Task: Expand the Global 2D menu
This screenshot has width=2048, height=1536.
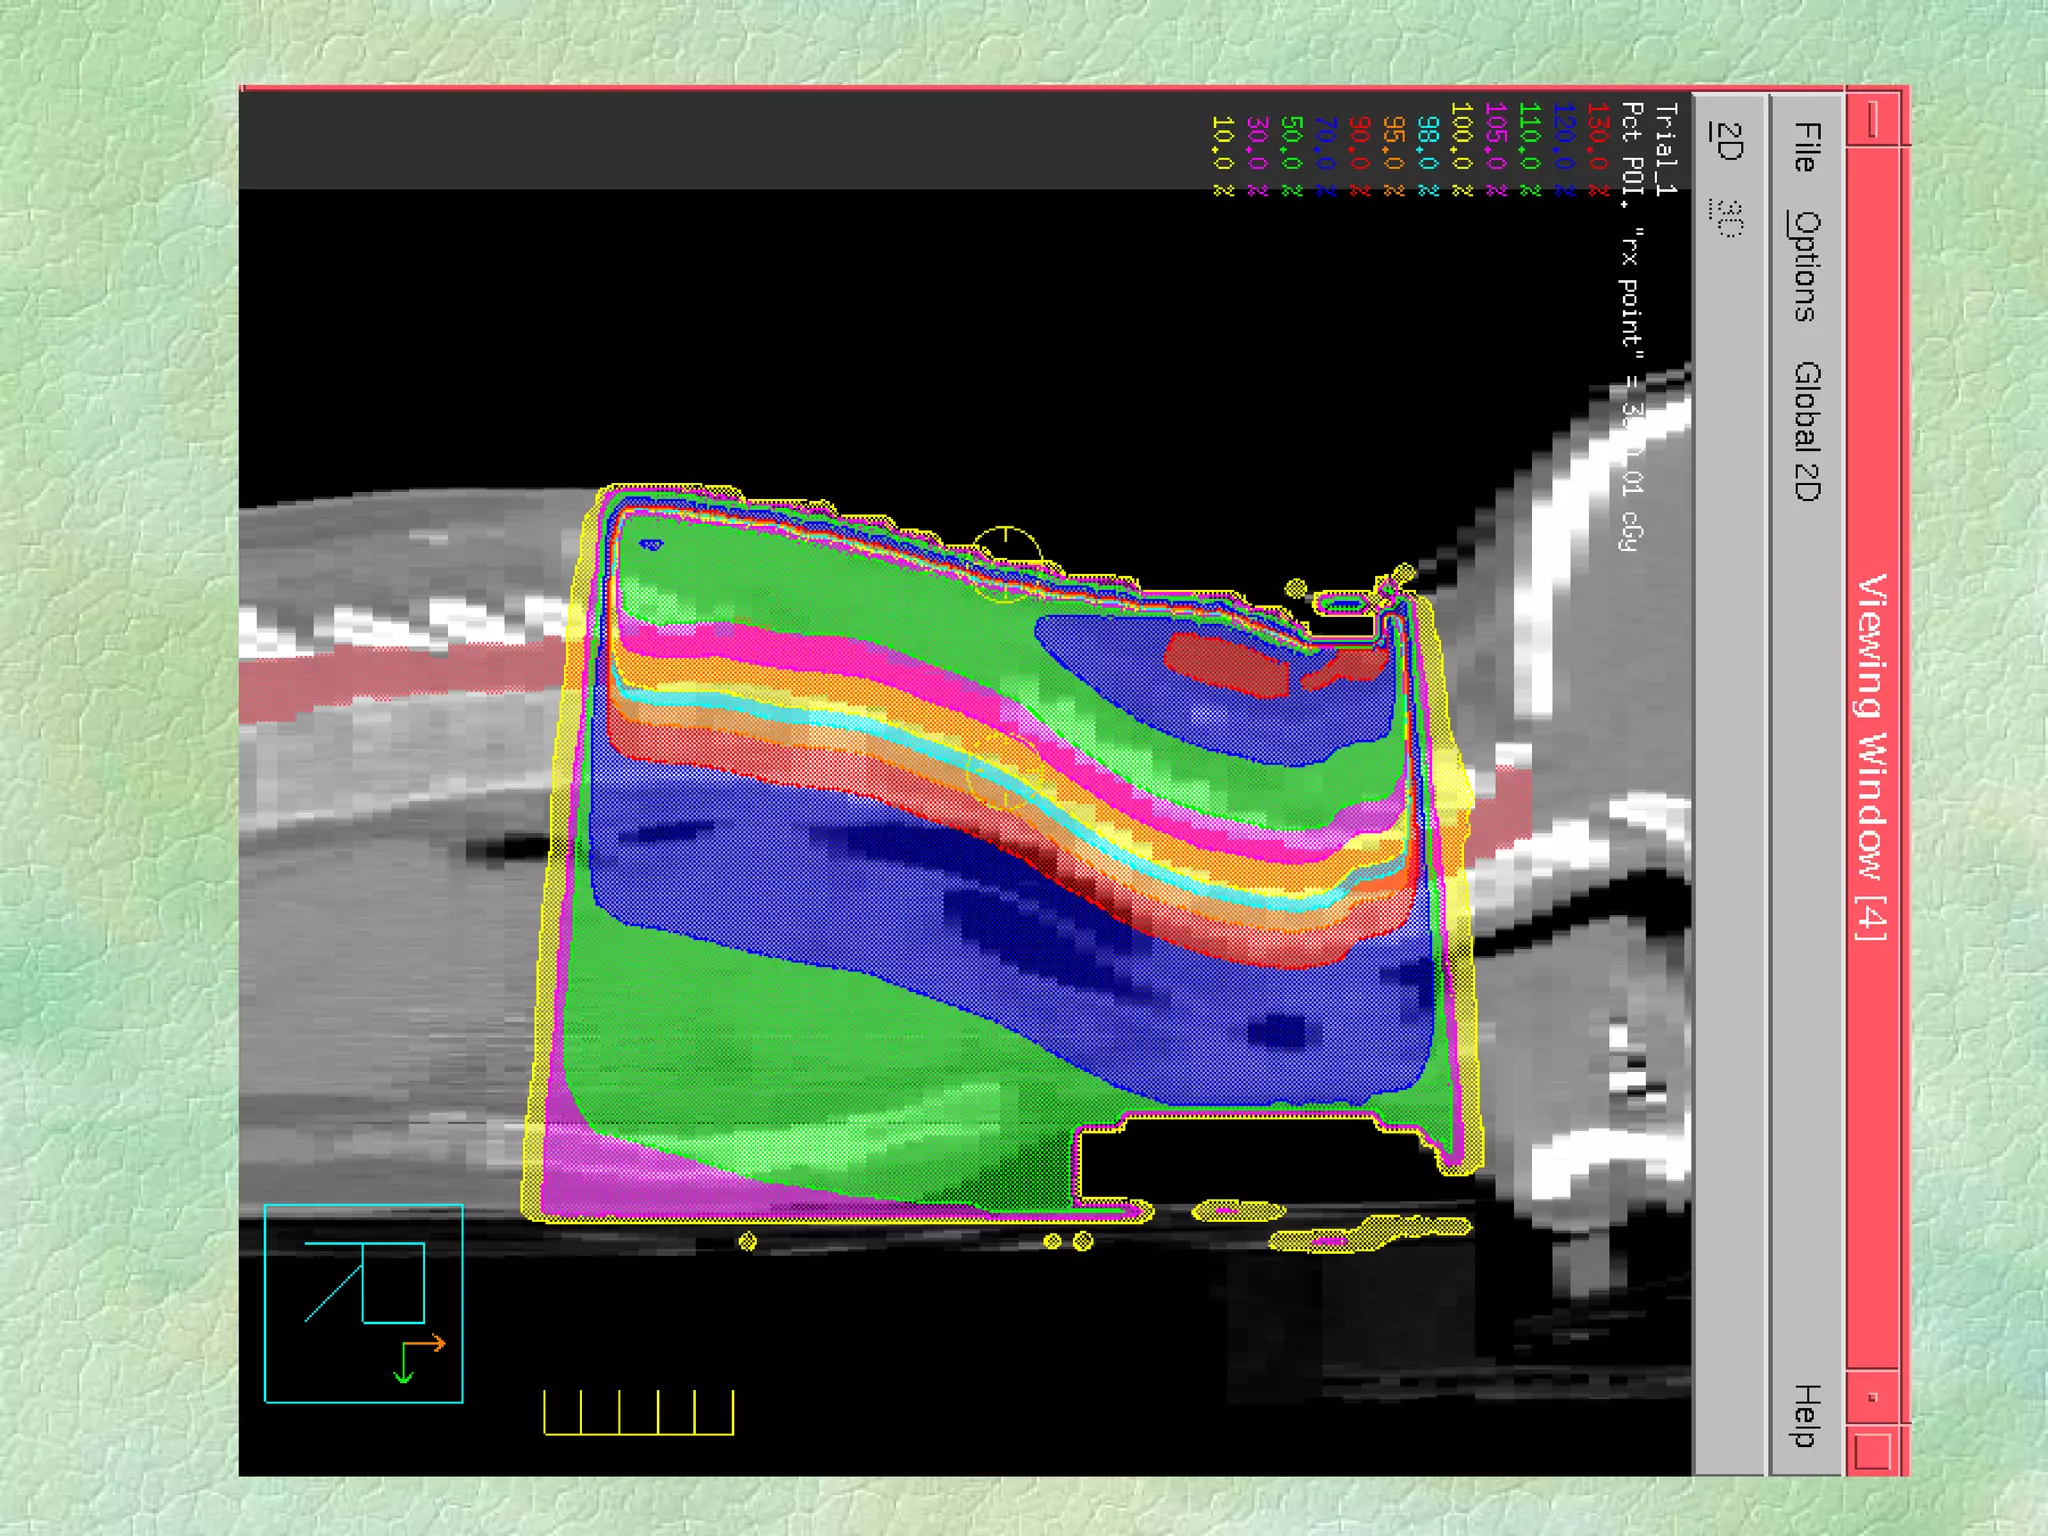Action: 1806,431
